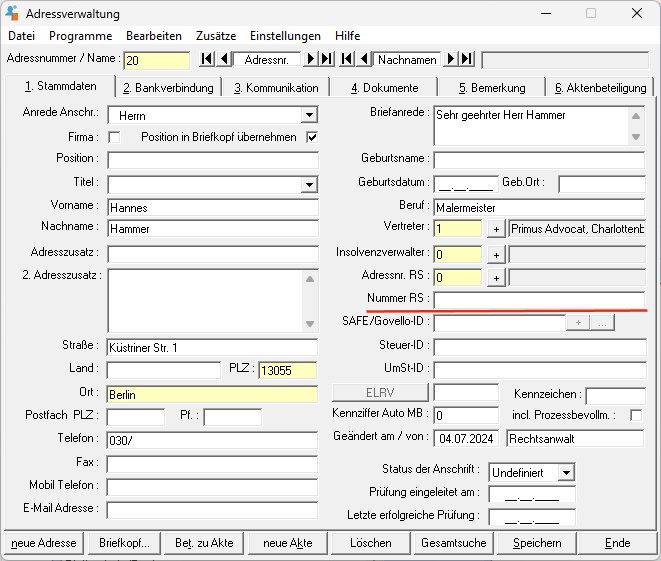Image resolution: width=661 pixels, height=561 pixels.
Task: Switch to 2. Bankverbindung tab
Action: click(168, 88)
